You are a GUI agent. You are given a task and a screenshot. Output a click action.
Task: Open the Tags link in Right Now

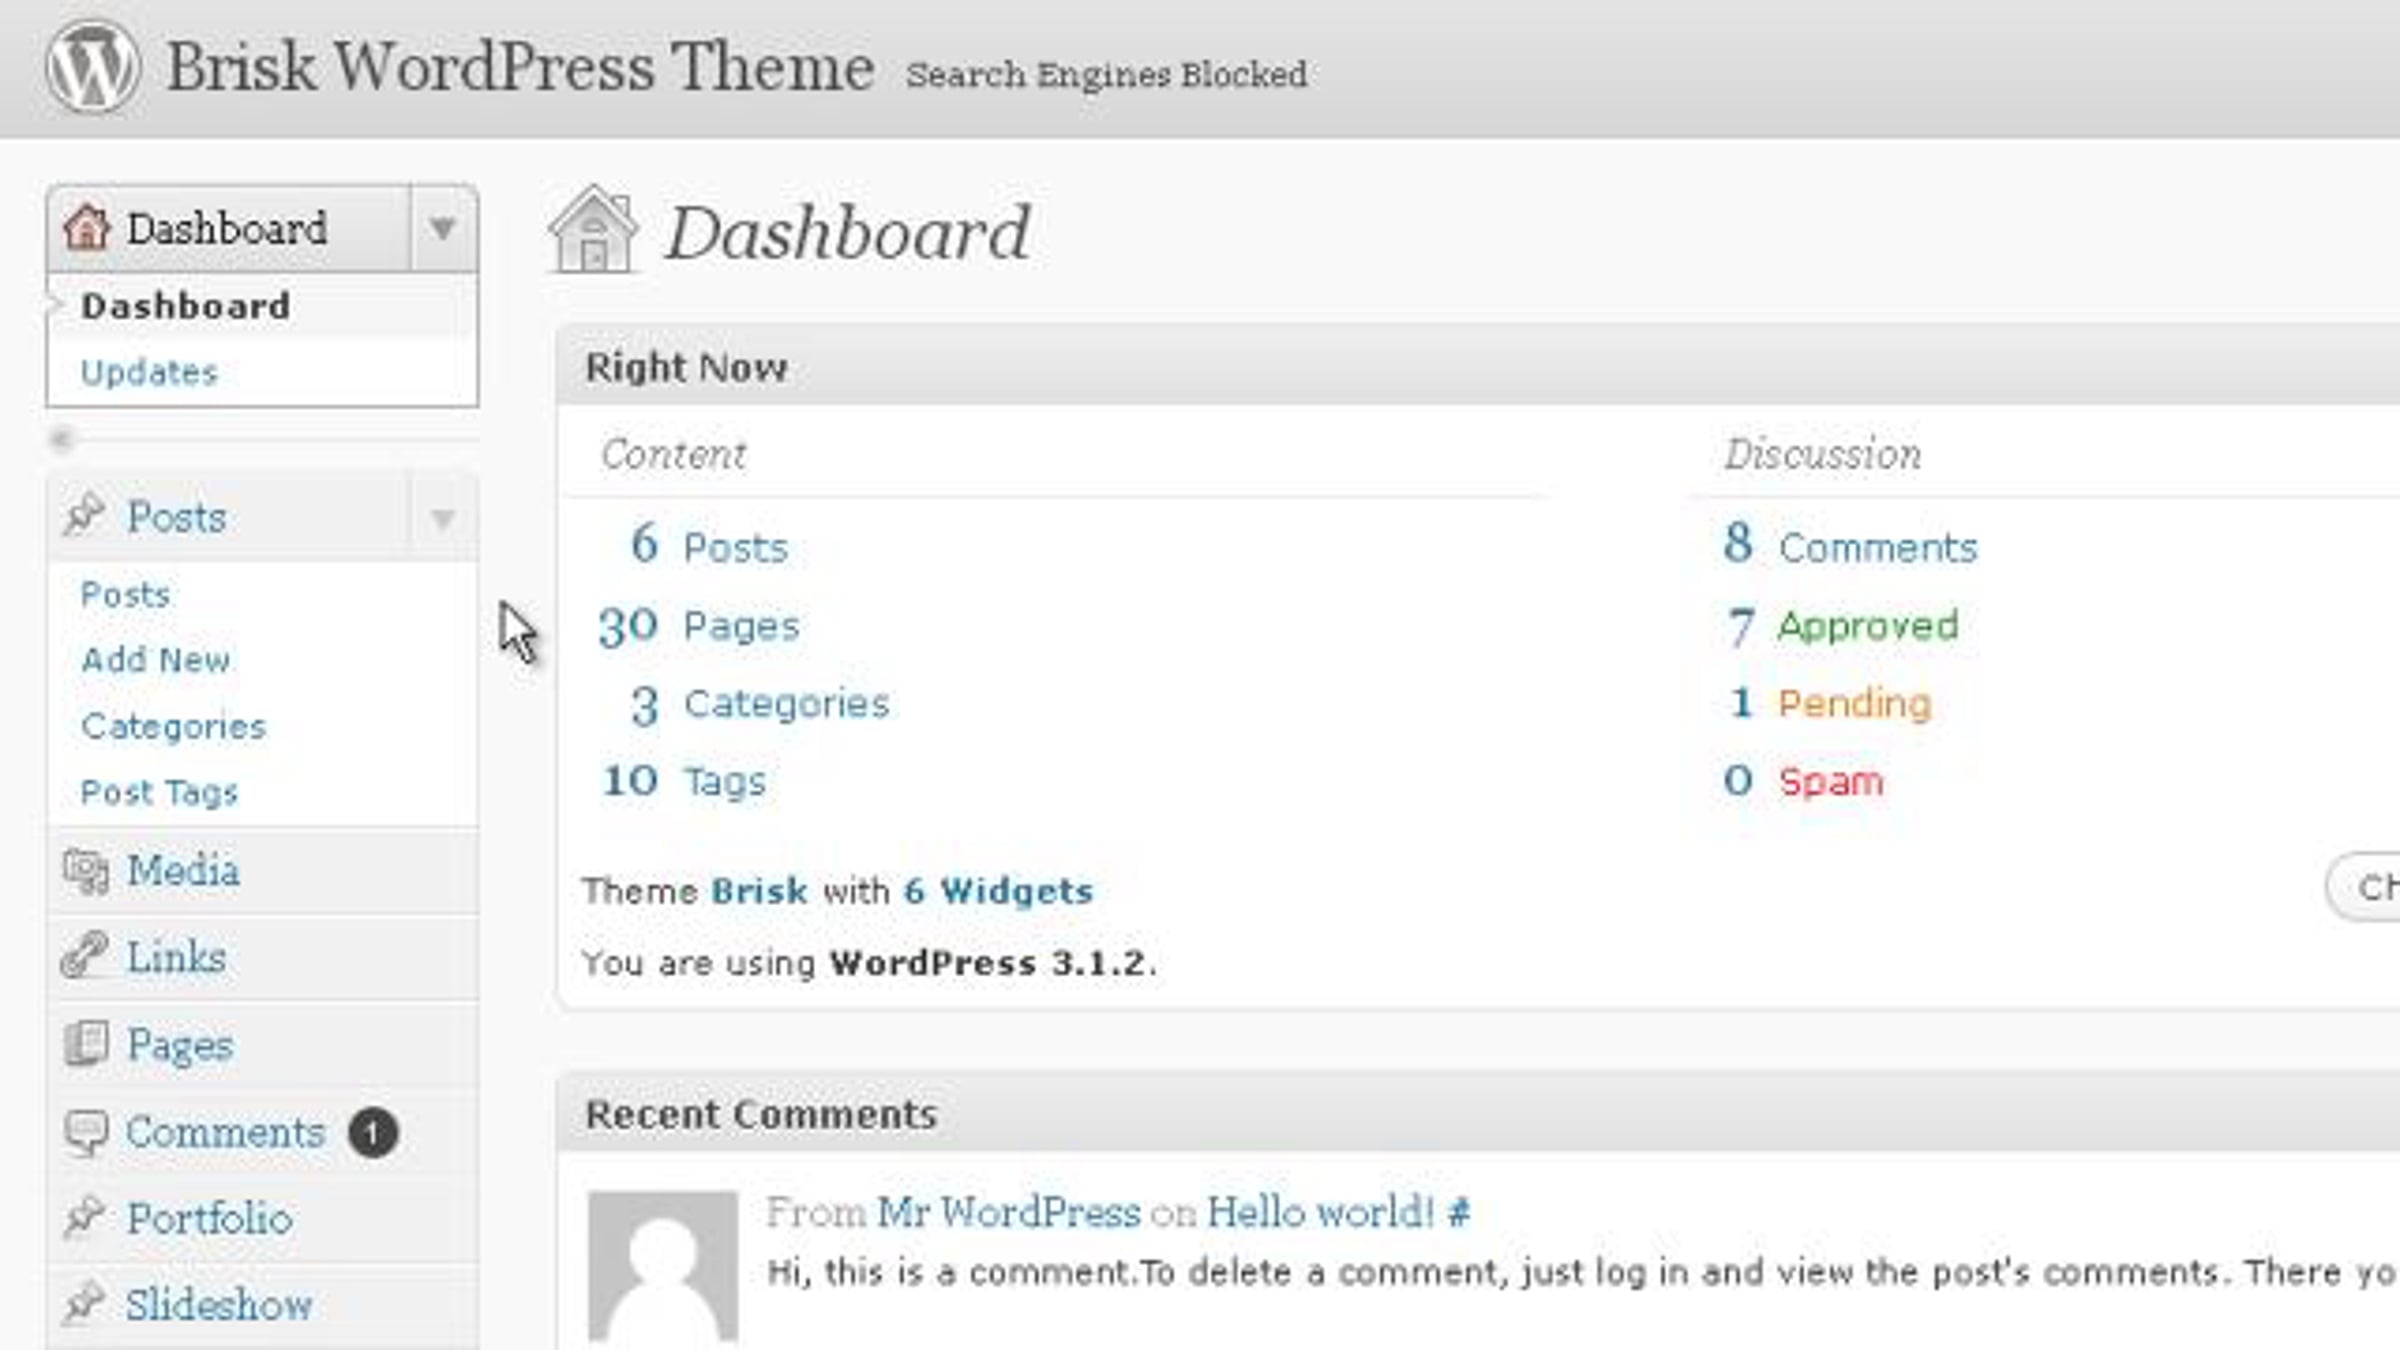click(725, 782)
